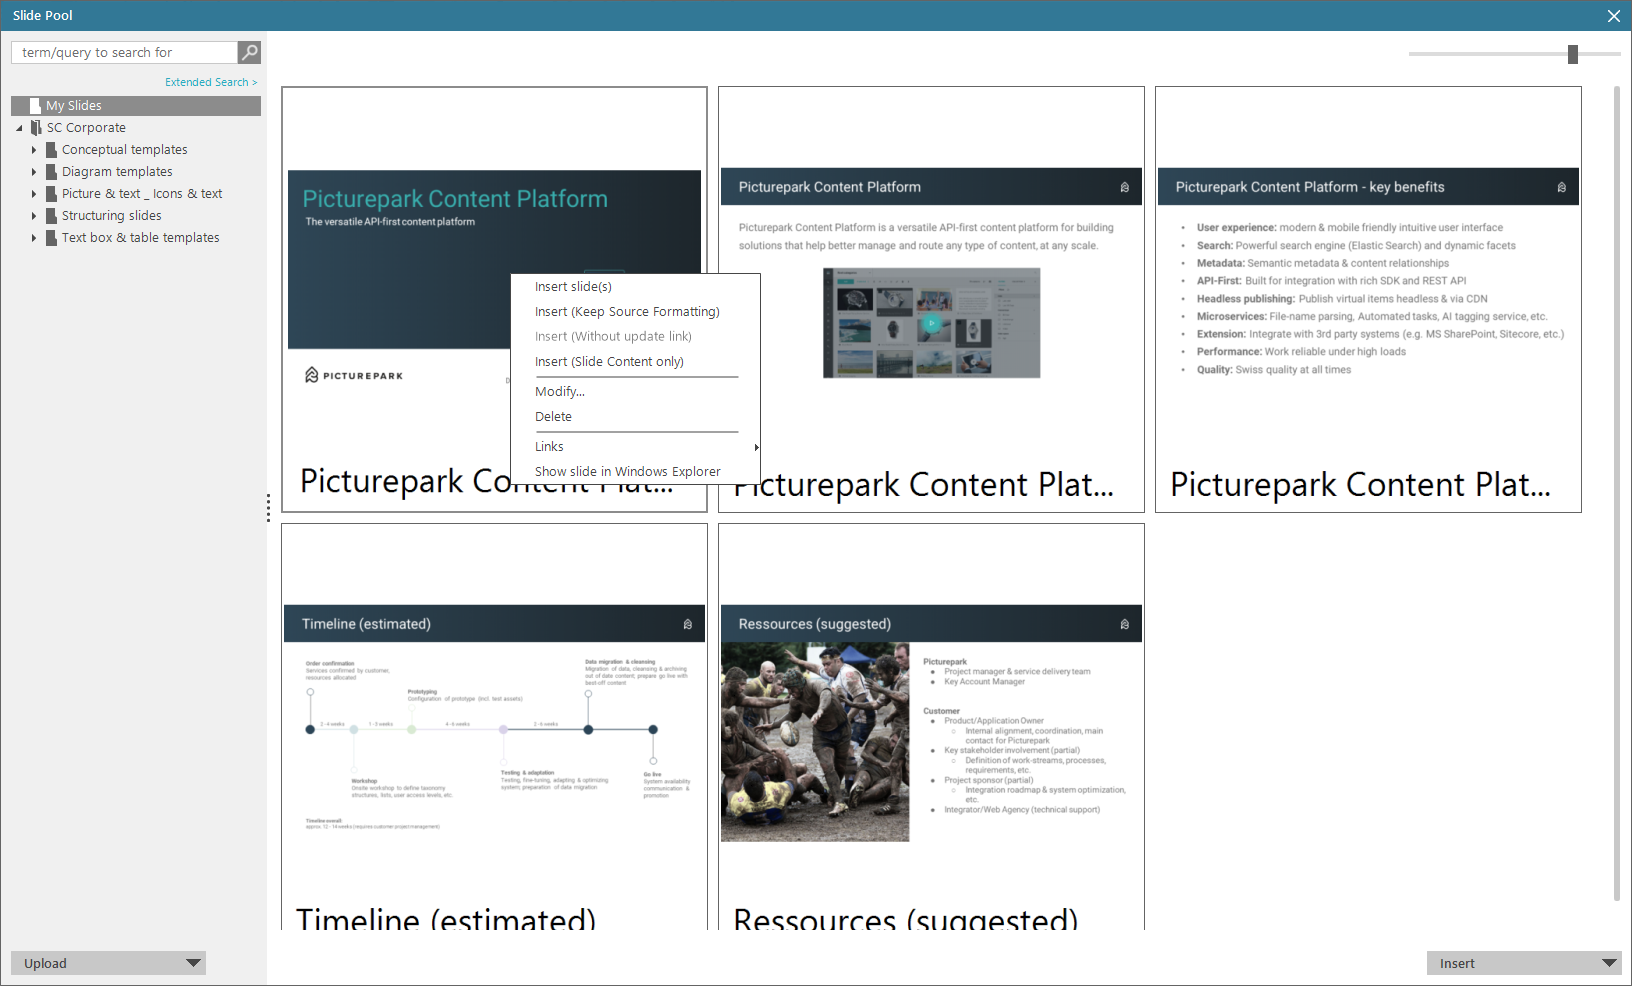Click the Text box & table templates folder icon
Image resolution: width=1632 pixels, height=986 pixels.
click(x=51, y=237)
